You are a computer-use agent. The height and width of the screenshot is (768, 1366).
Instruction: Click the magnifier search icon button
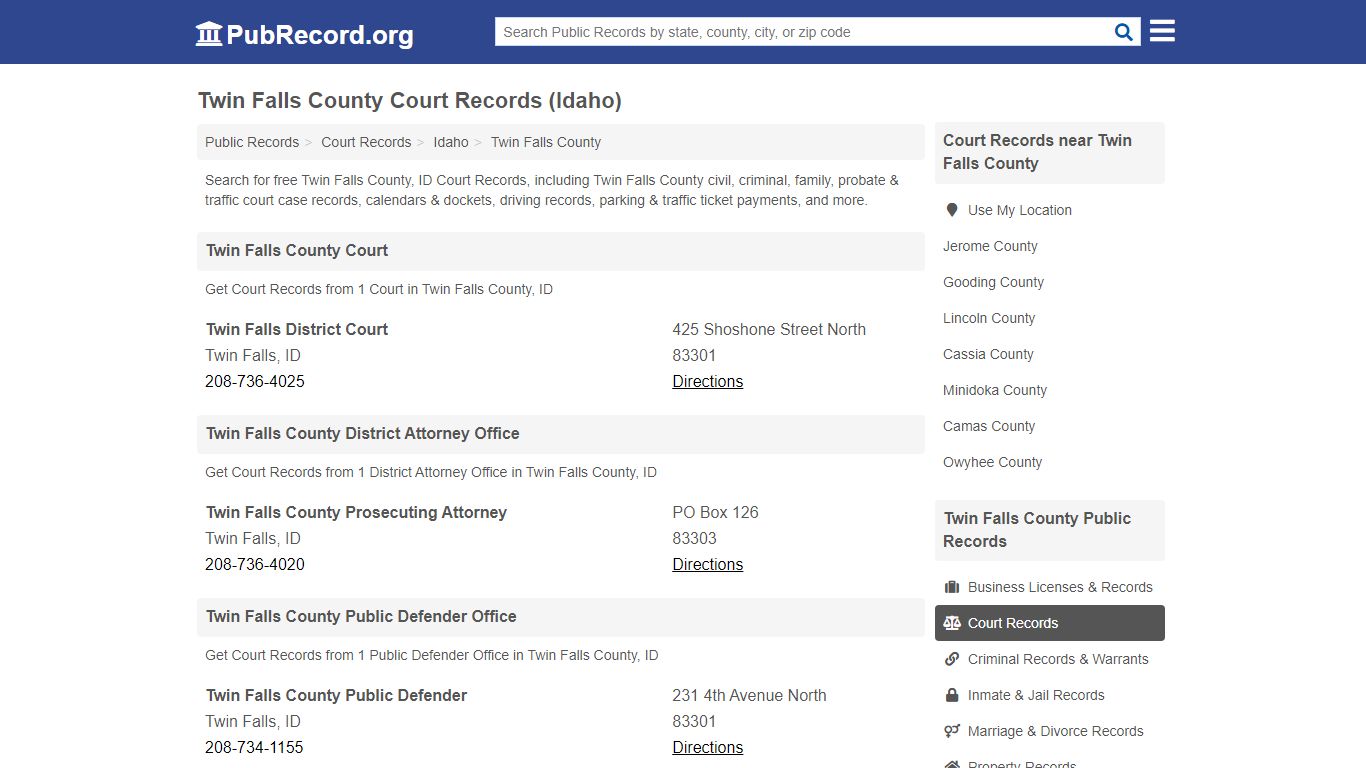tap(1124, 32)
